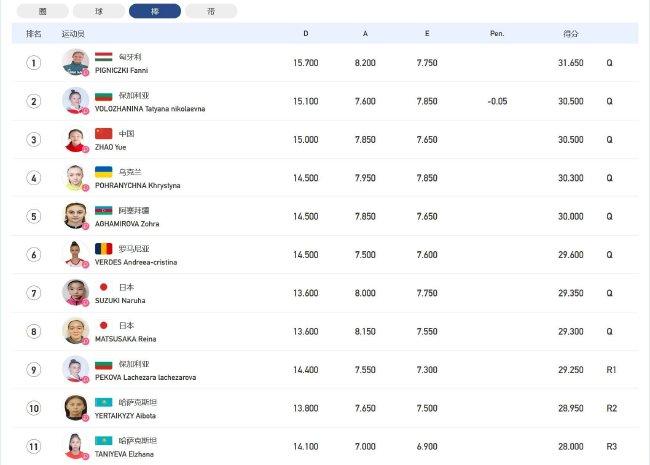Click the Hungary flag icon

tap(103, 57)
